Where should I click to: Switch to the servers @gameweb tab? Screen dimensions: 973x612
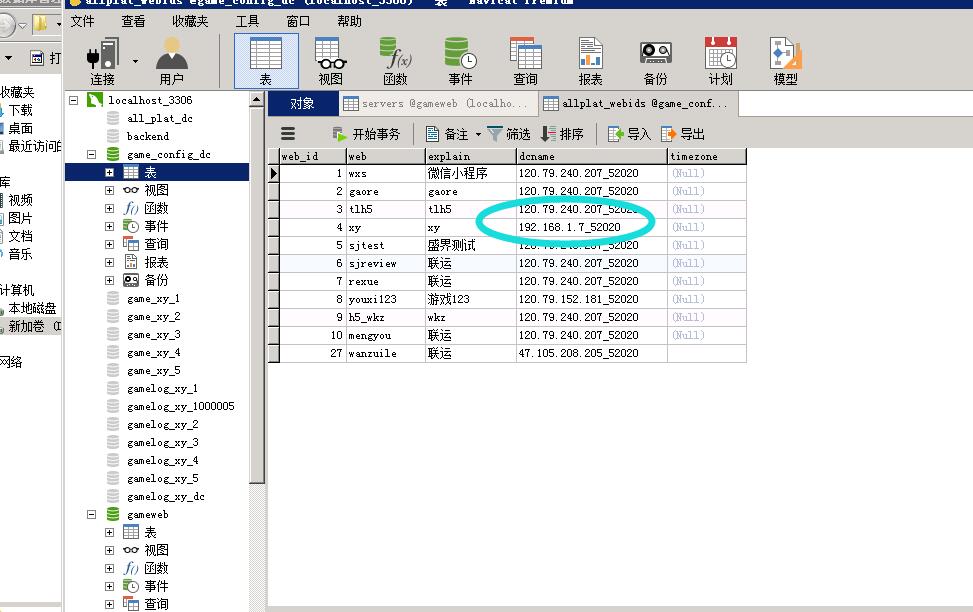(436, 103)
